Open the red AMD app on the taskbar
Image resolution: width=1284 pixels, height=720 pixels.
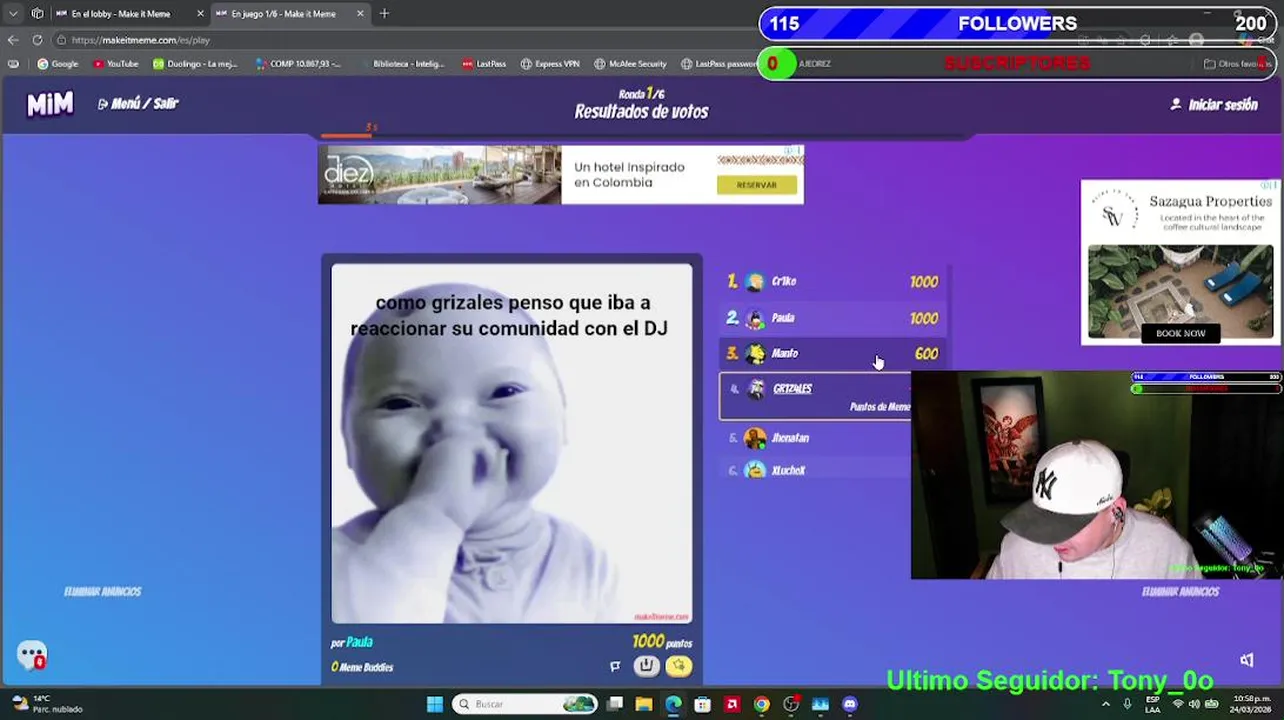(x=732, y=704)
